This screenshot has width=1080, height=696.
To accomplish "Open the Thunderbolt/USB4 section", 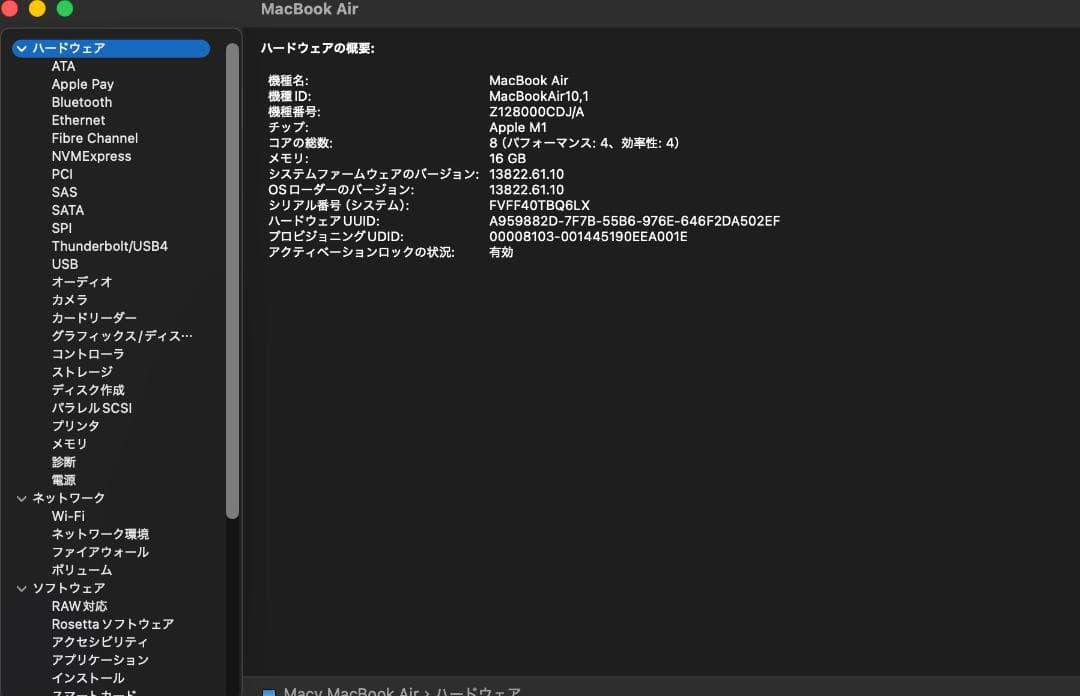I will coord(111,246).
